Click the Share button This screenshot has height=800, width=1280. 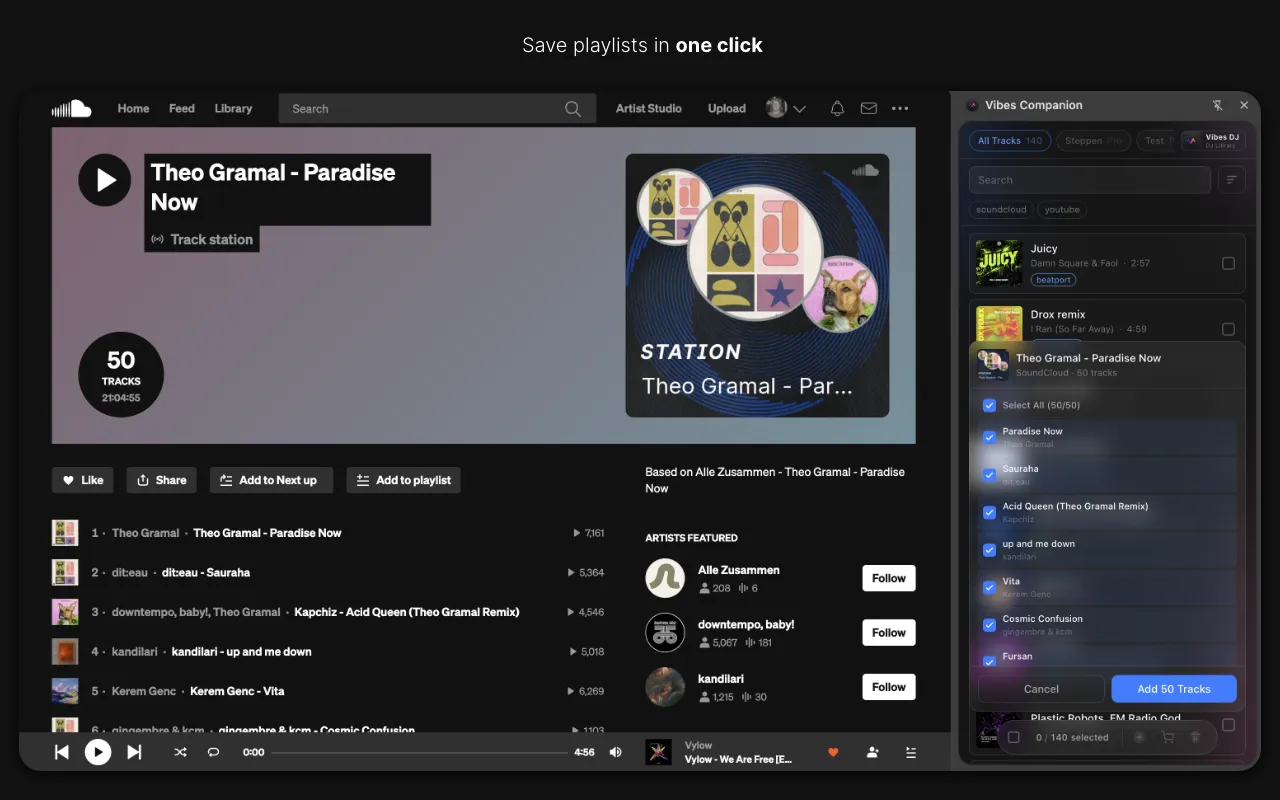pos(162,480)
